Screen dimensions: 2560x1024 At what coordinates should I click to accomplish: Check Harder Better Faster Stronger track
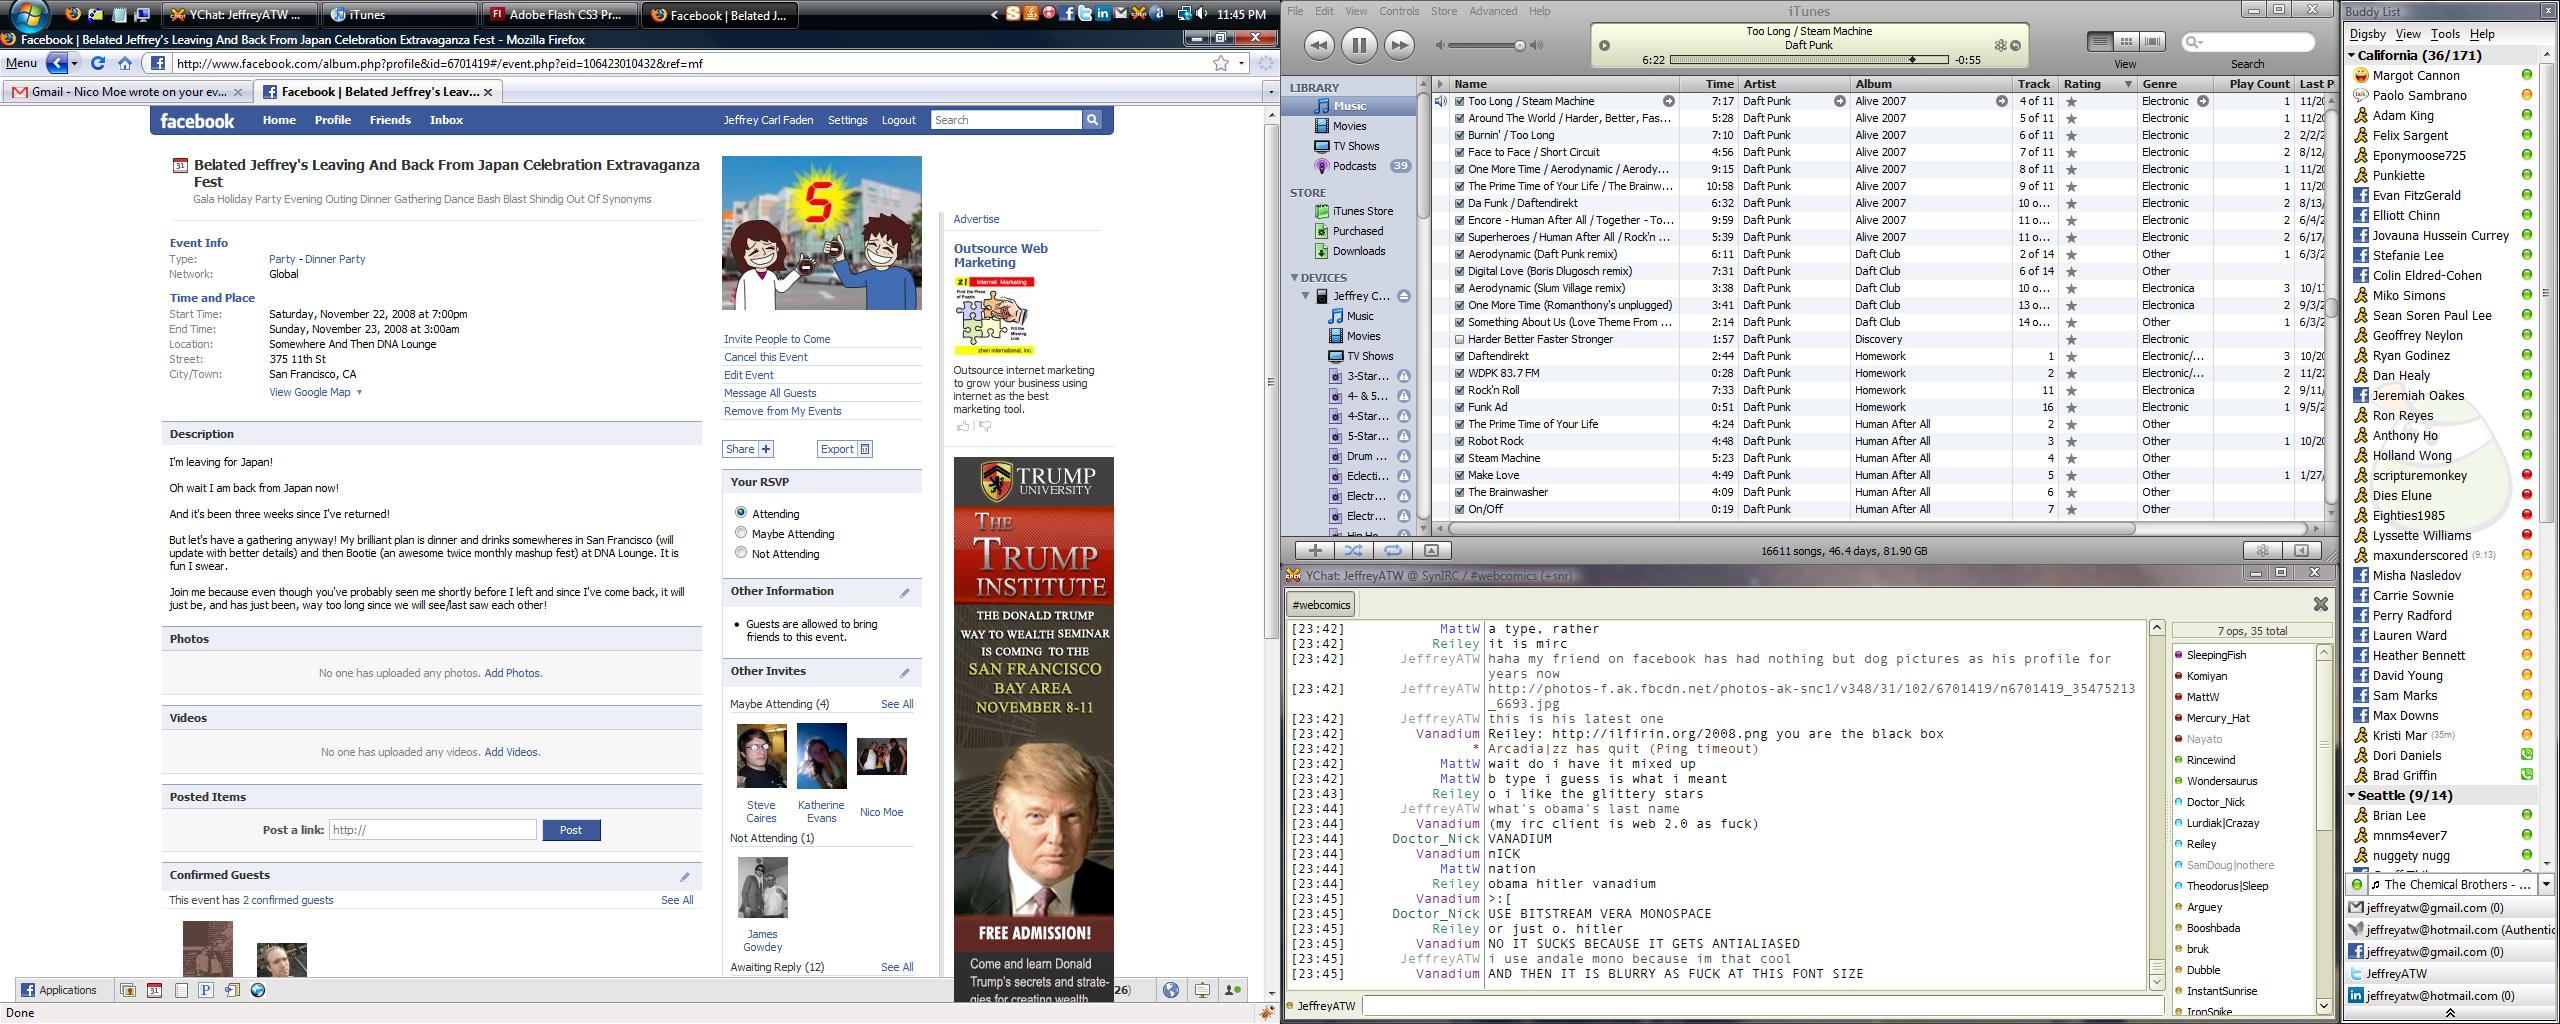pos(1460,339)
